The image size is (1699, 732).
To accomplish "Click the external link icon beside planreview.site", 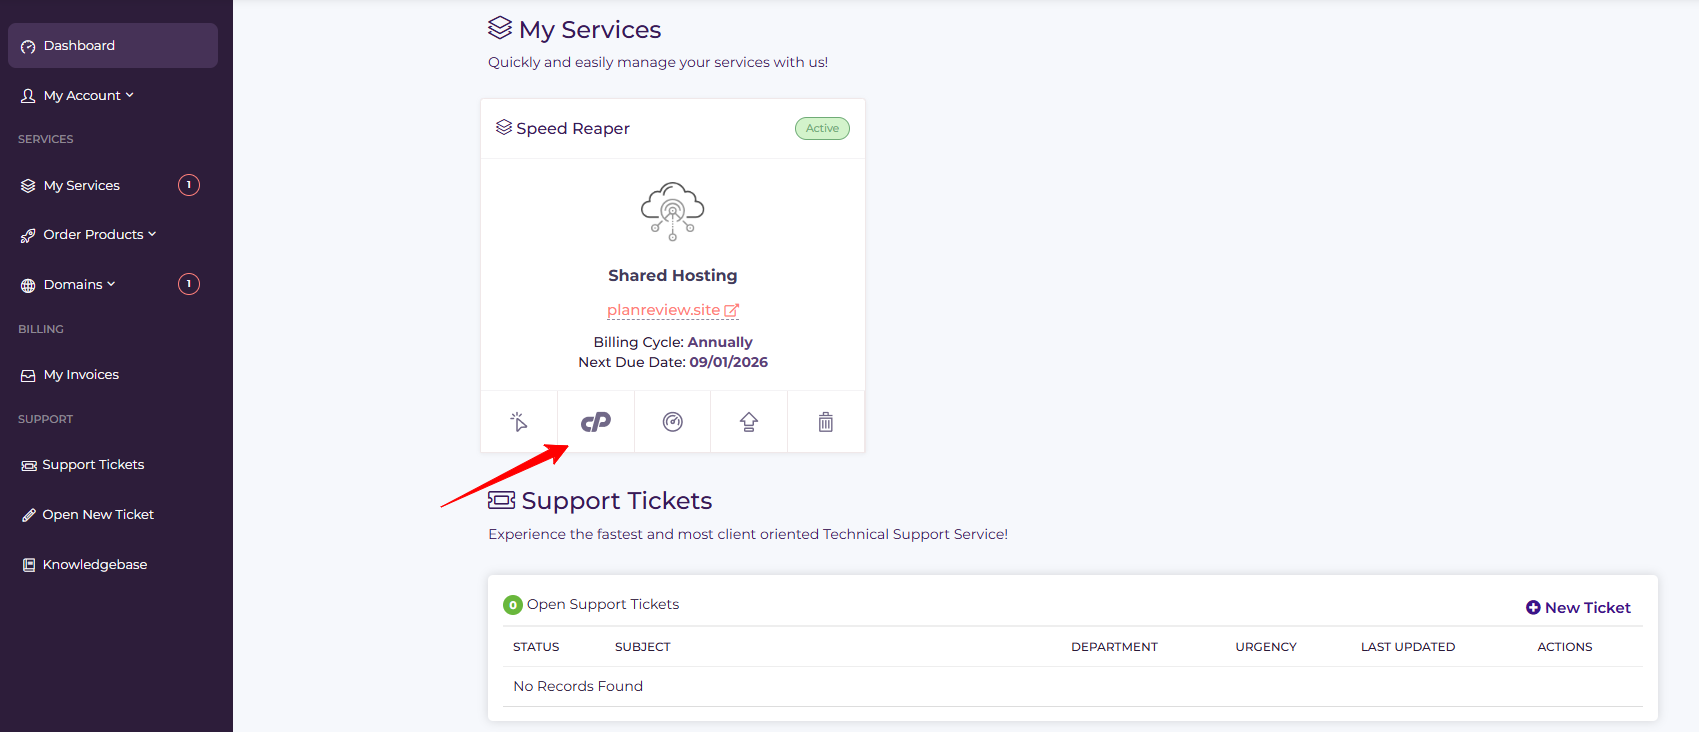I will click(x=731, y=311).
